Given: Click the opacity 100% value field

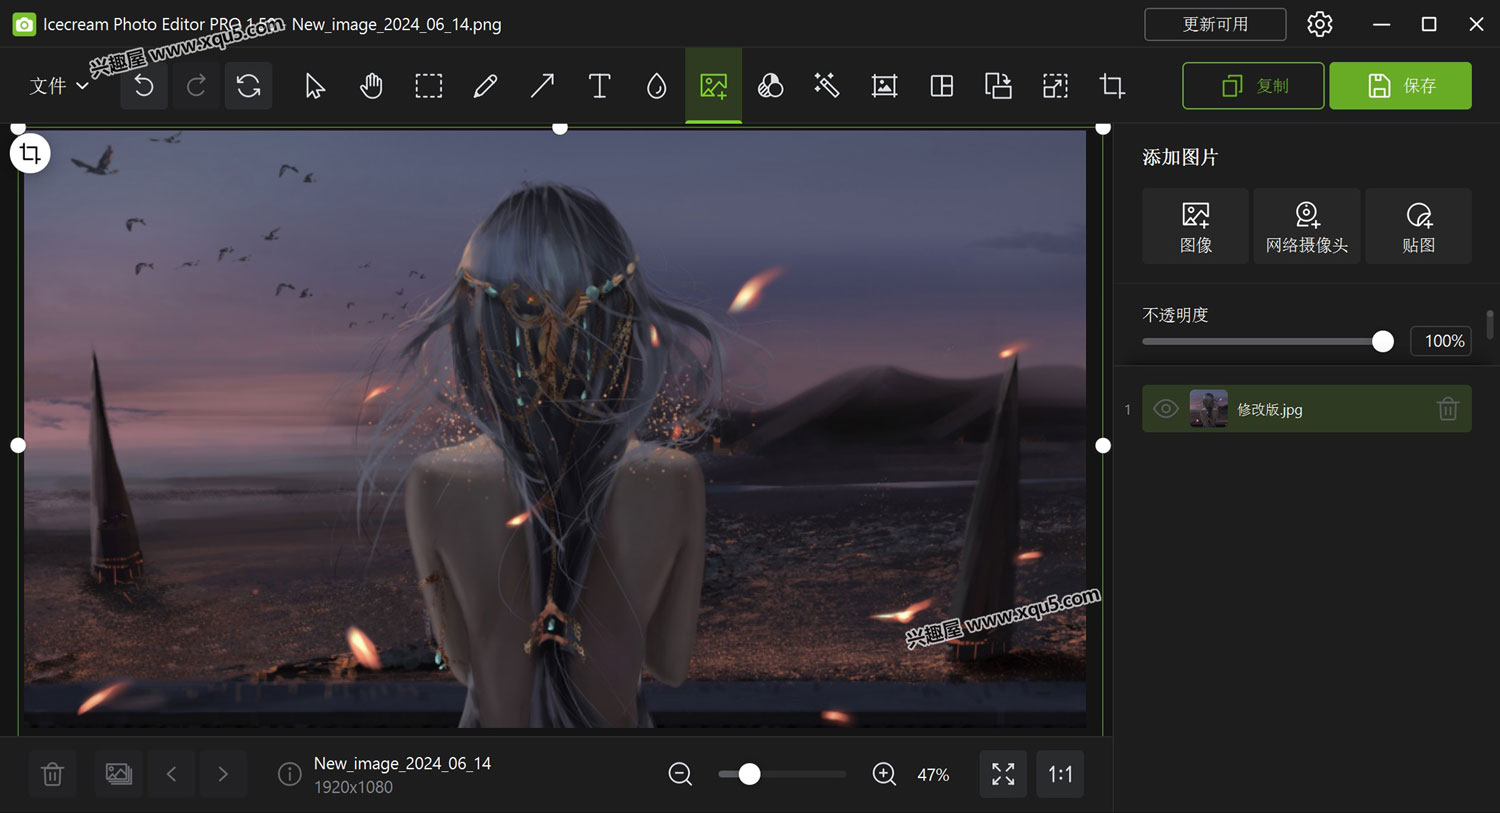Looking at the screenshot, I should pyautogui.click(x=1441, y=341).
